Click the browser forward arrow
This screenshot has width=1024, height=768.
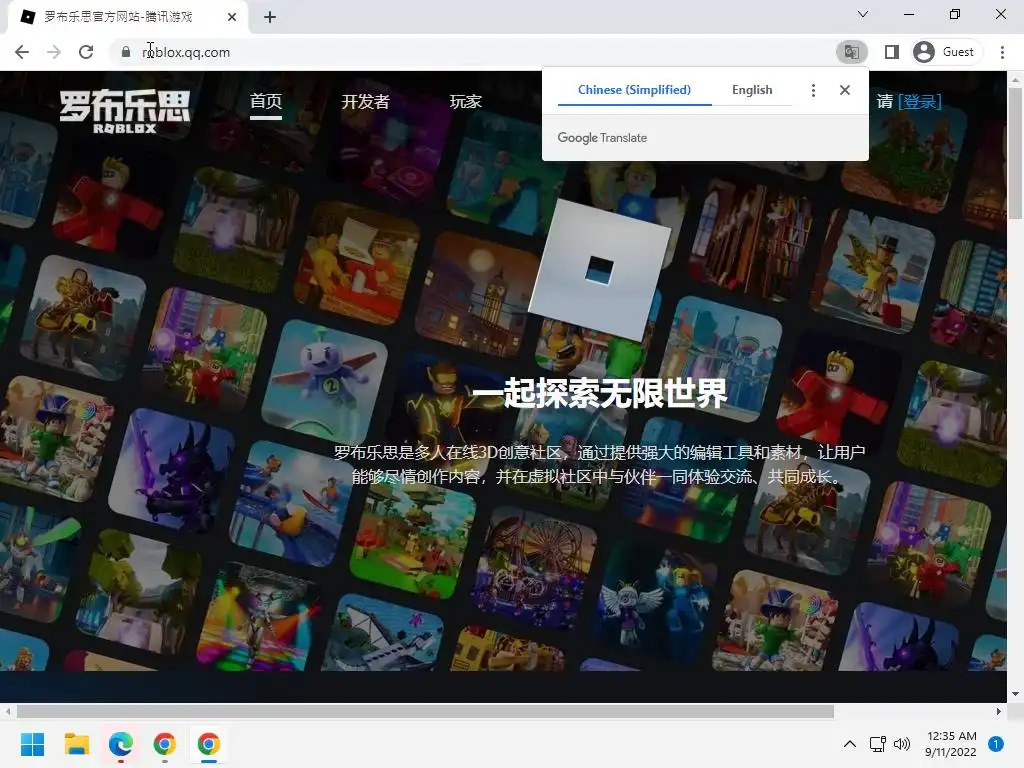pyautogui.click(x=54, y=52)
